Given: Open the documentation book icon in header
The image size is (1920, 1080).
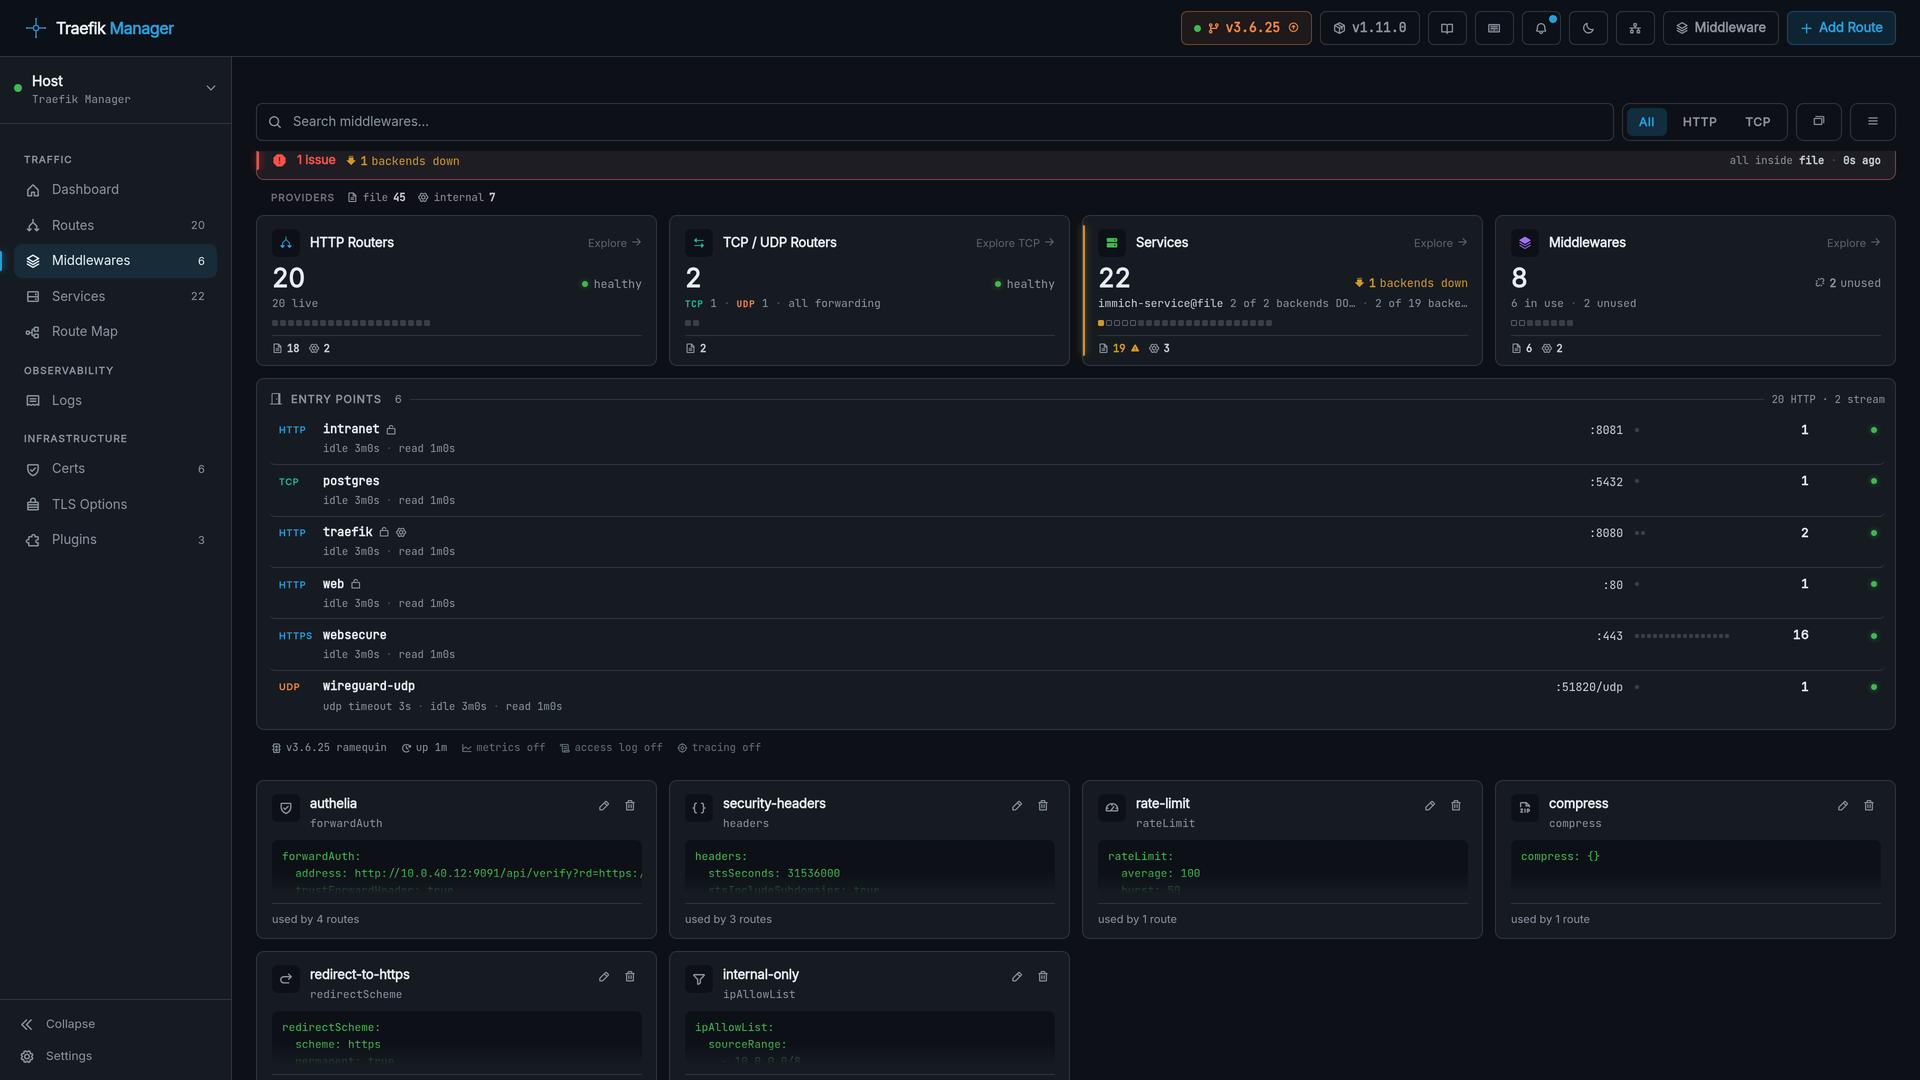Looking at the screenshot, I should click(1447, 28).
